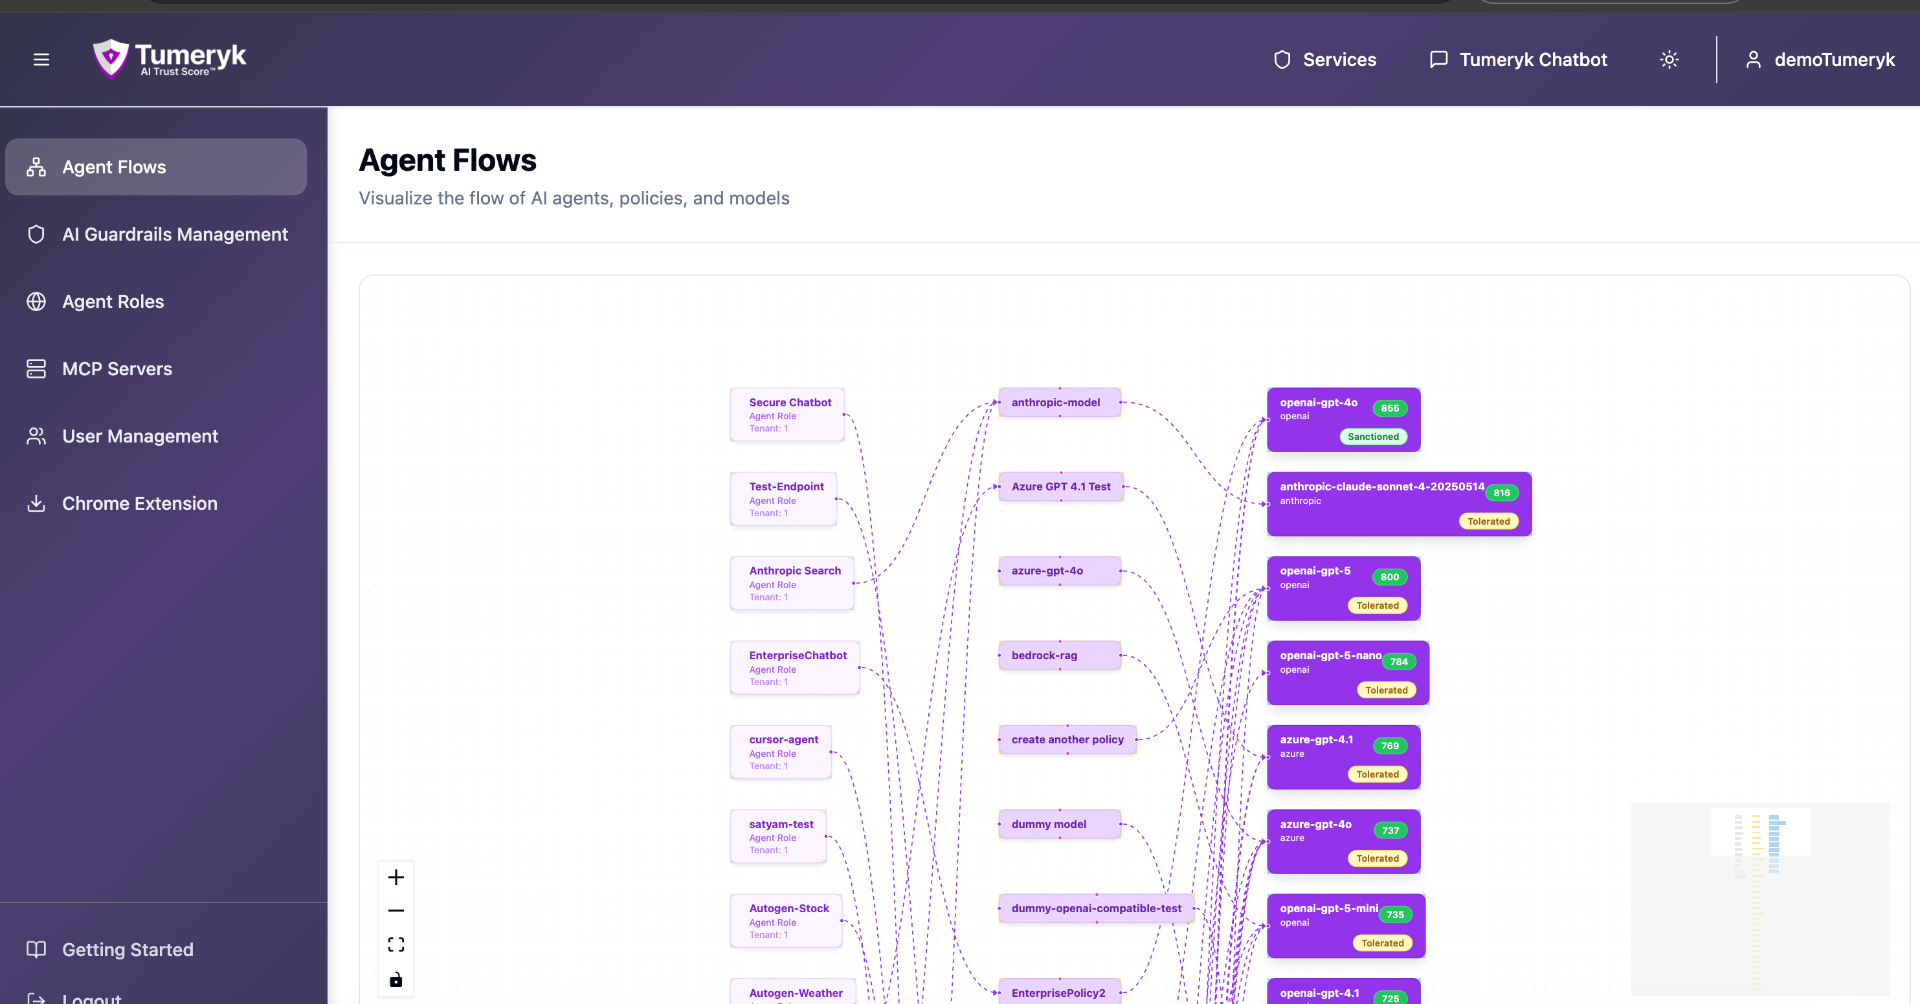Select the openai-gpt-5-mini model card
1920x1004 pixels.
point(1346,926)
